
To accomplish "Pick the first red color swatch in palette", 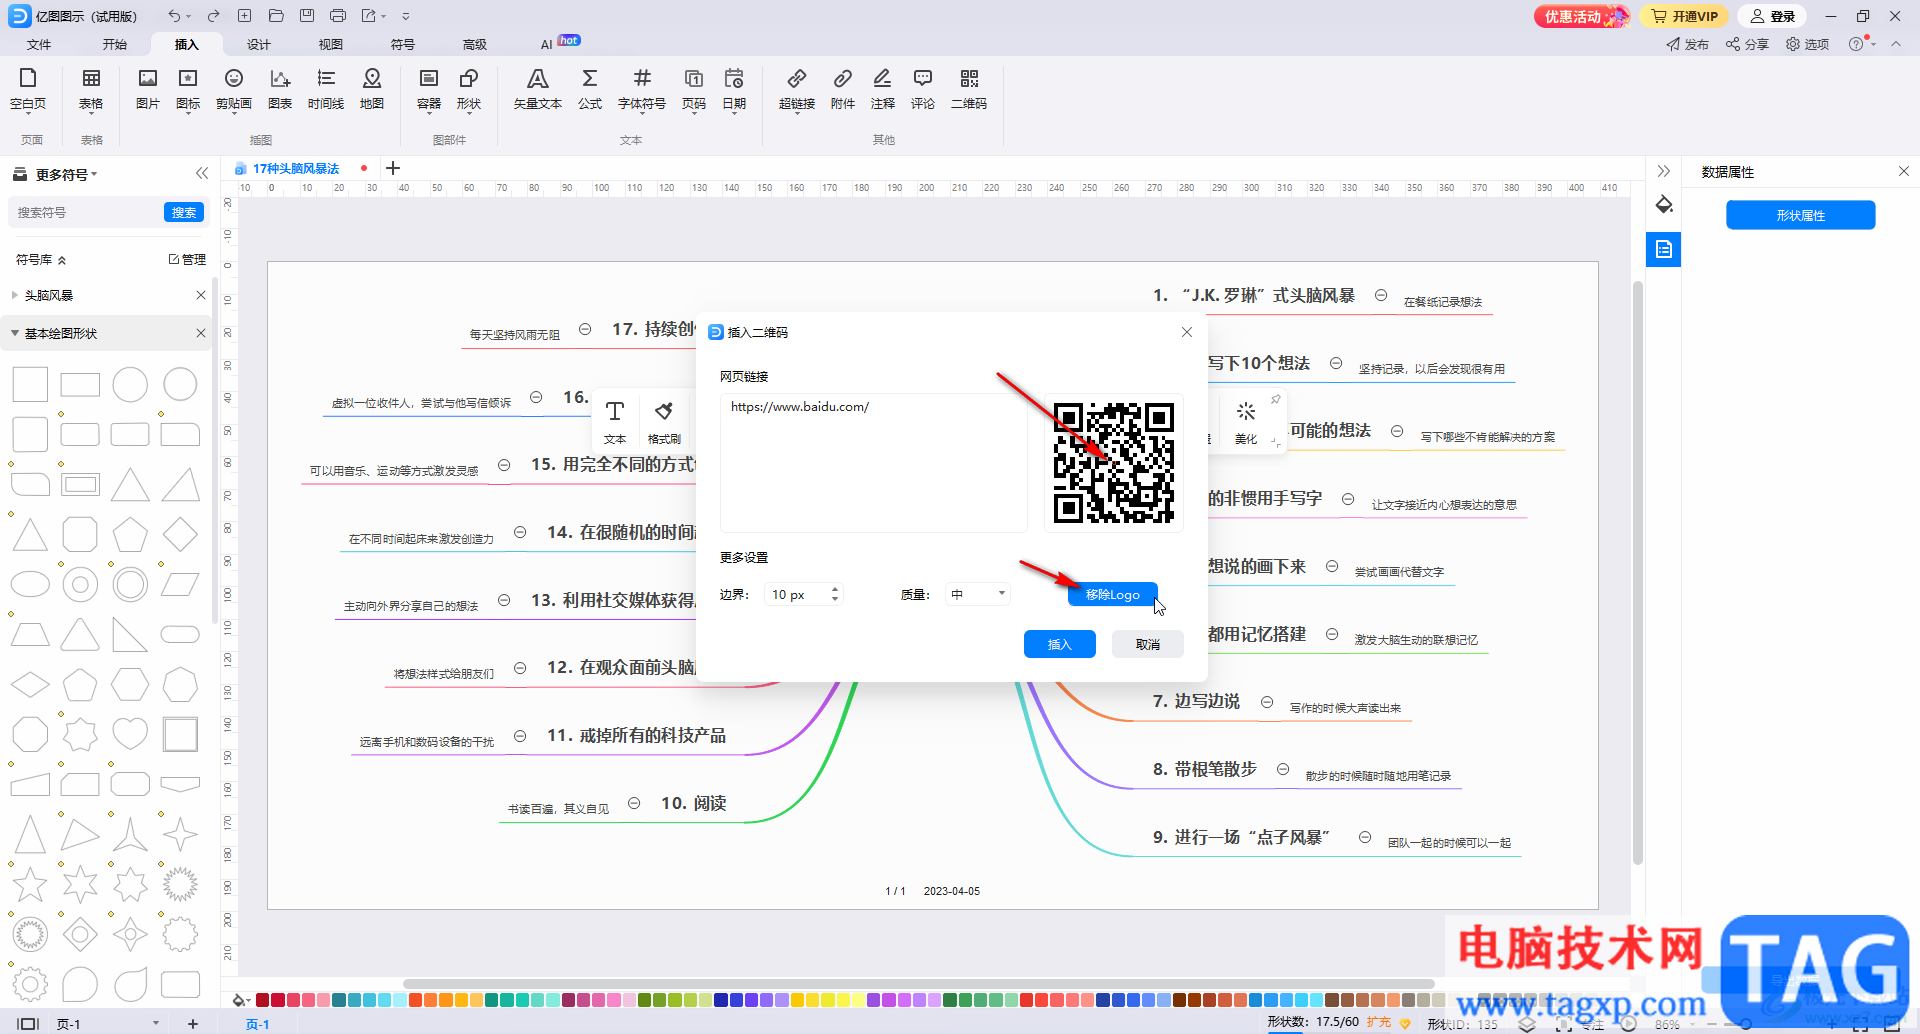I will [262, 1000].
